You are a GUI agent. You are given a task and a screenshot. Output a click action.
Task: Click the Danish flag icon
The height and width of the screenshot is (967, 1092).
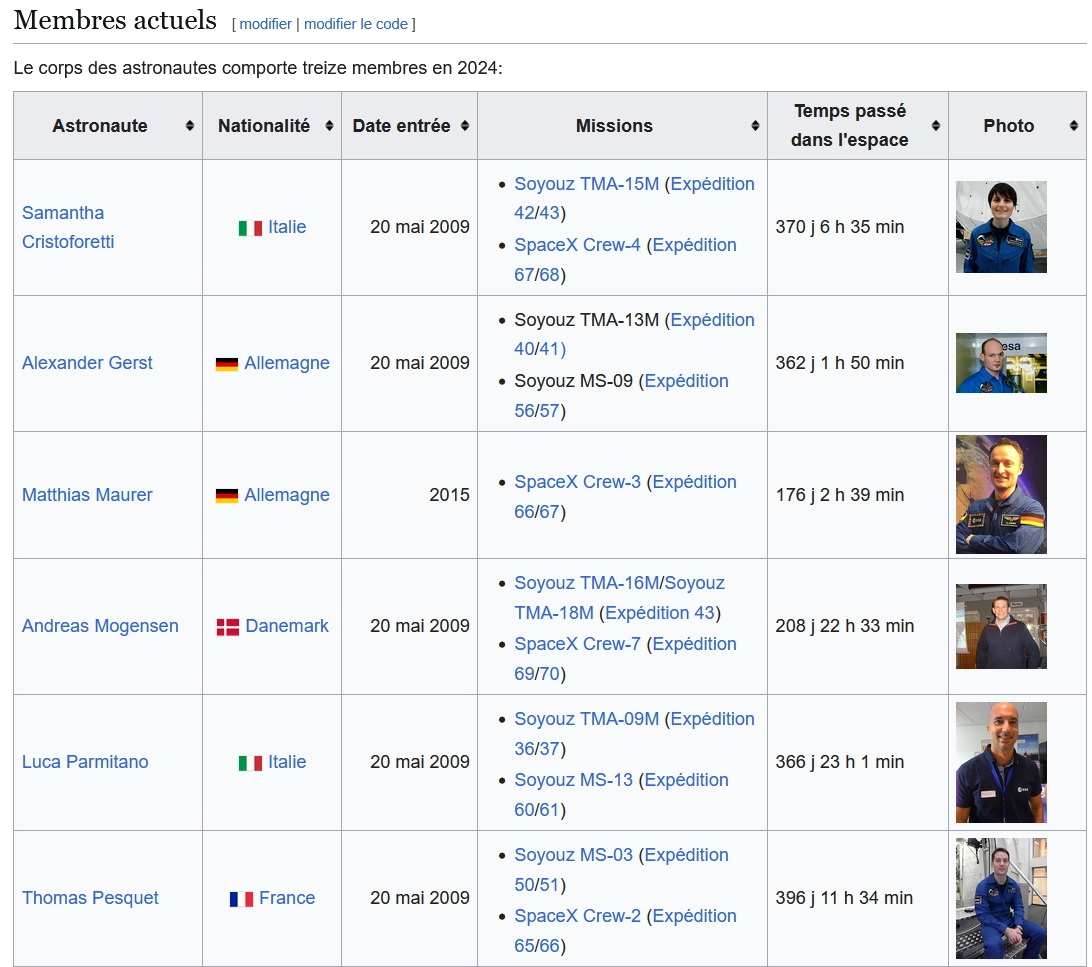pos(228,627)
